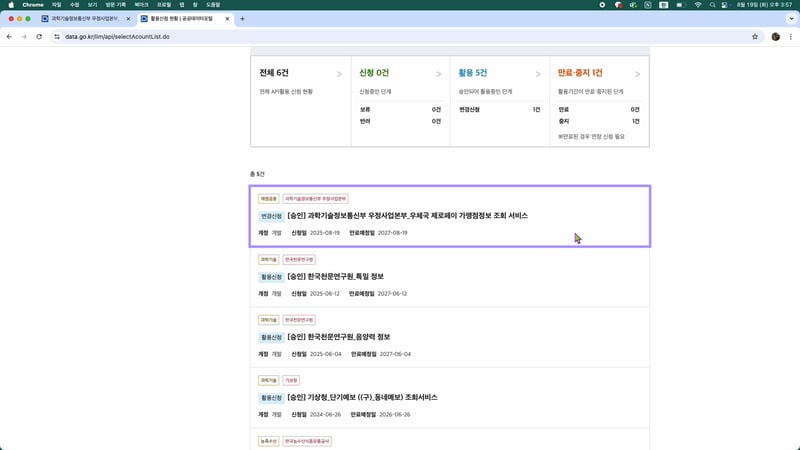800x450 pixels.
Task: Expand the 만료·중지 1건 card arrow
Action: (x=637, y=74)
